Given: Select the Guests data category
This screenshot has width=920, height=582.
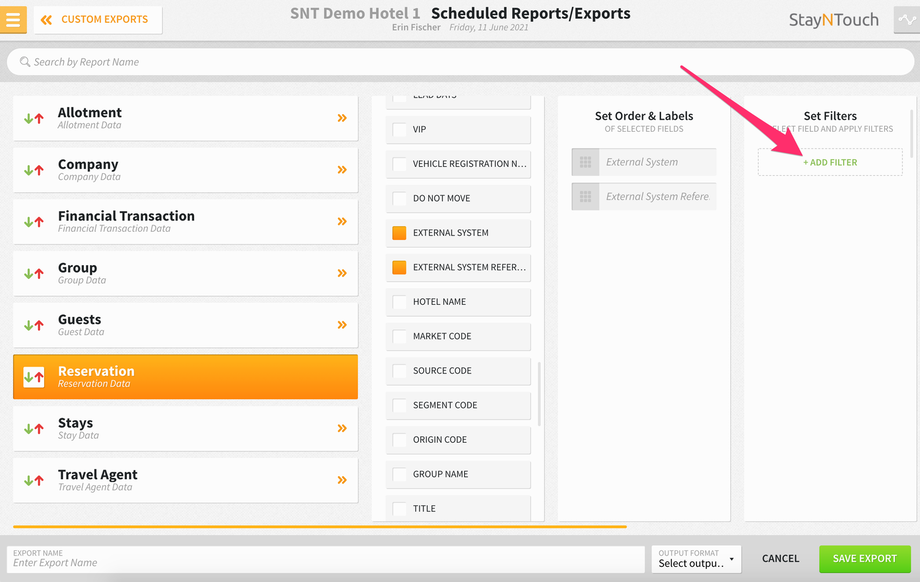Looking at the screenshot, I should point(185,324).
